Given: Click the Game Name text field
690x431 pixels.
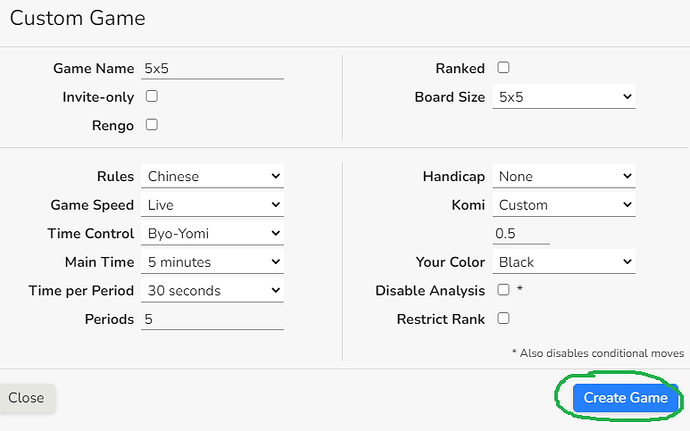Looking at the screenshot, I should coord(212,69).
